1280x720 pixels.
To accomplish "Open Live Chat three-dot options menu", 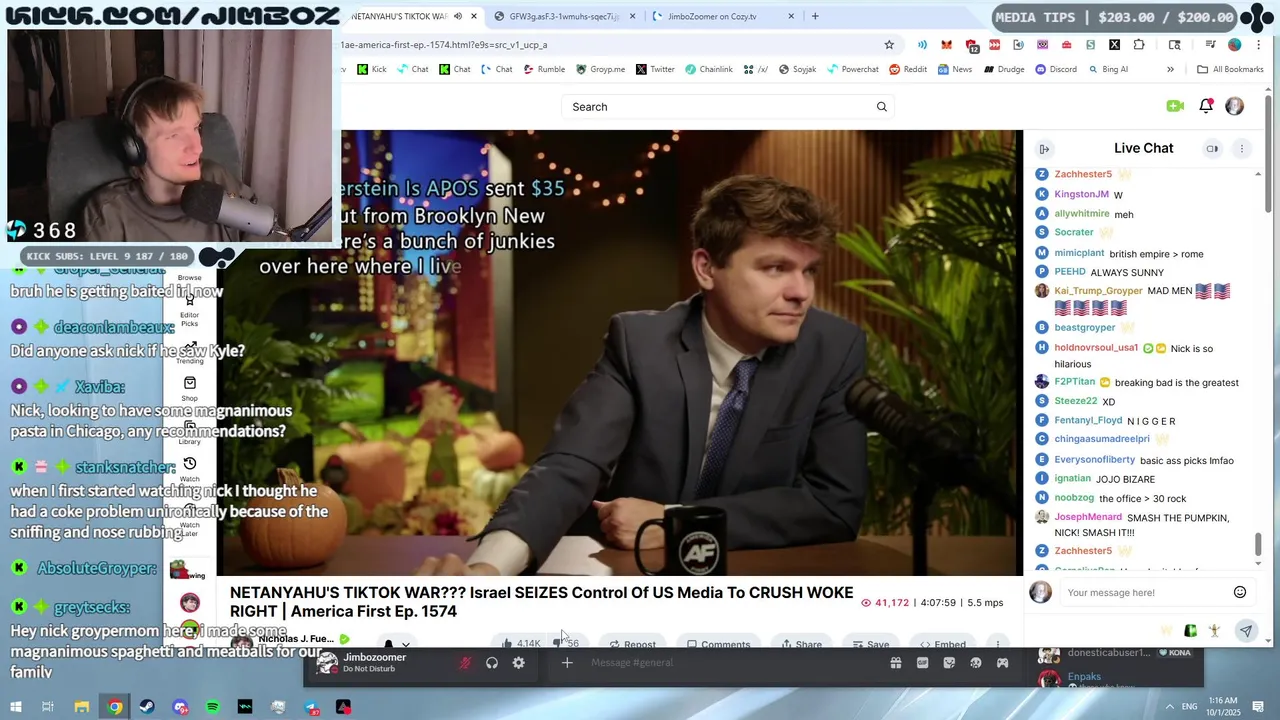I will pos(1242,149).
